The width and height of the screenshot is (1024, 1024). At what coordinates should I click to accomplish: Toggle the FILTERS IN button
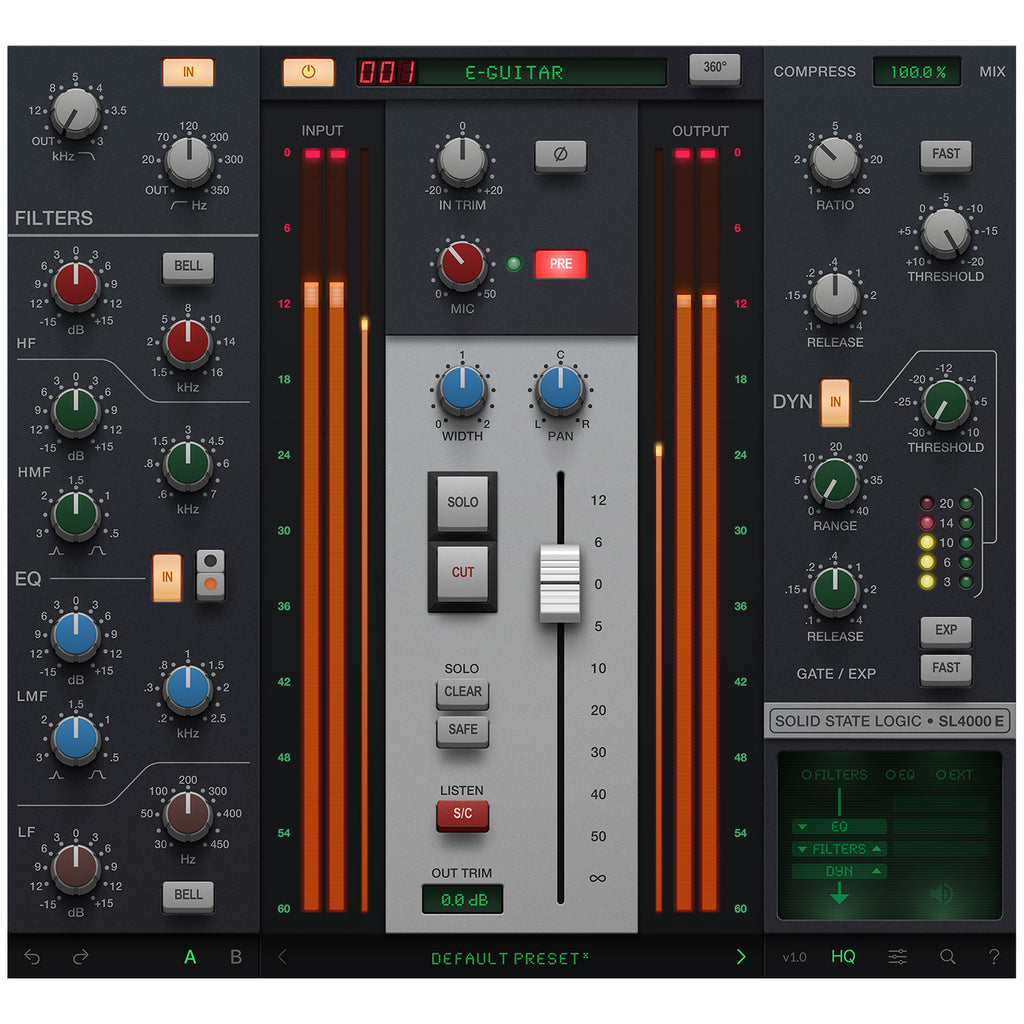click(x=188, y=72)
